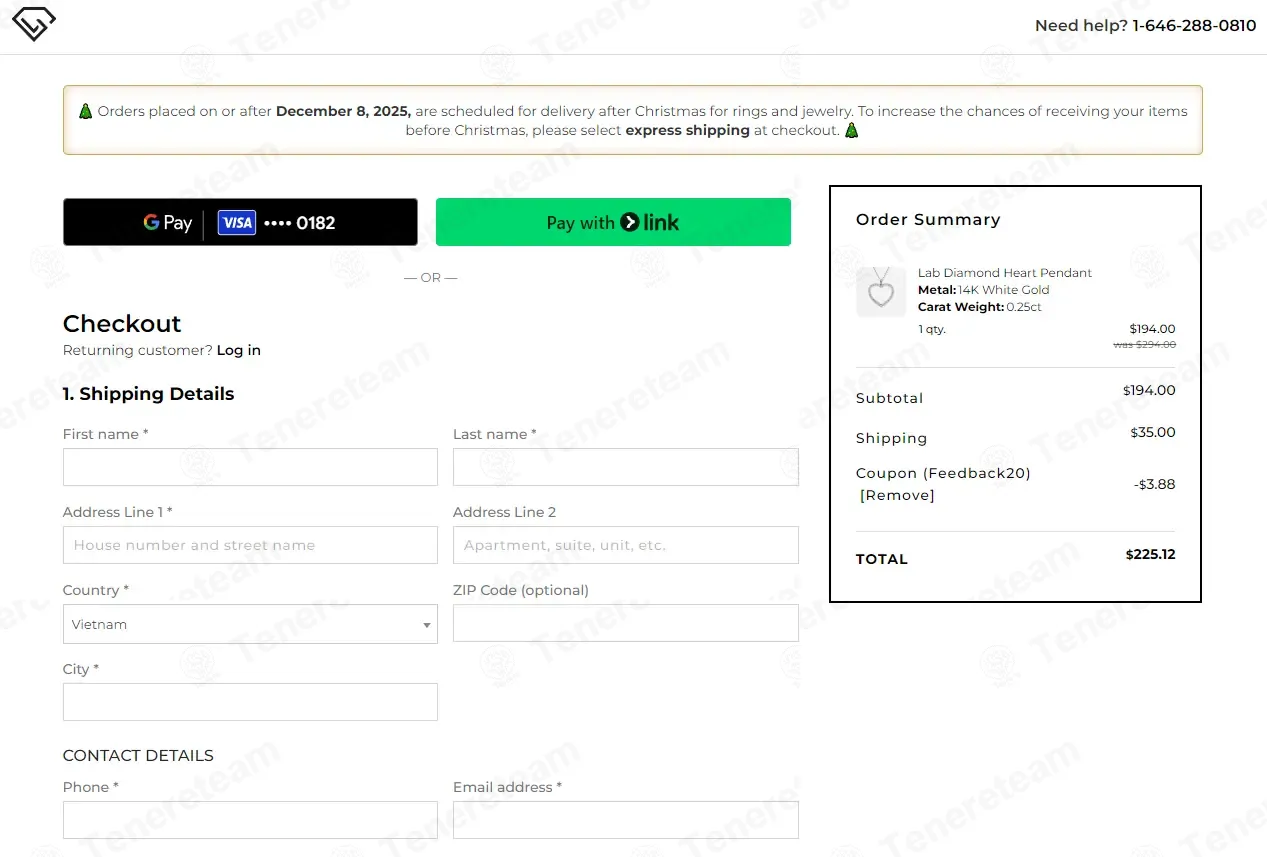Focus the Last name field
Image resolution: width=1267 pixels, height=857 pixels.
pos(626,467)
